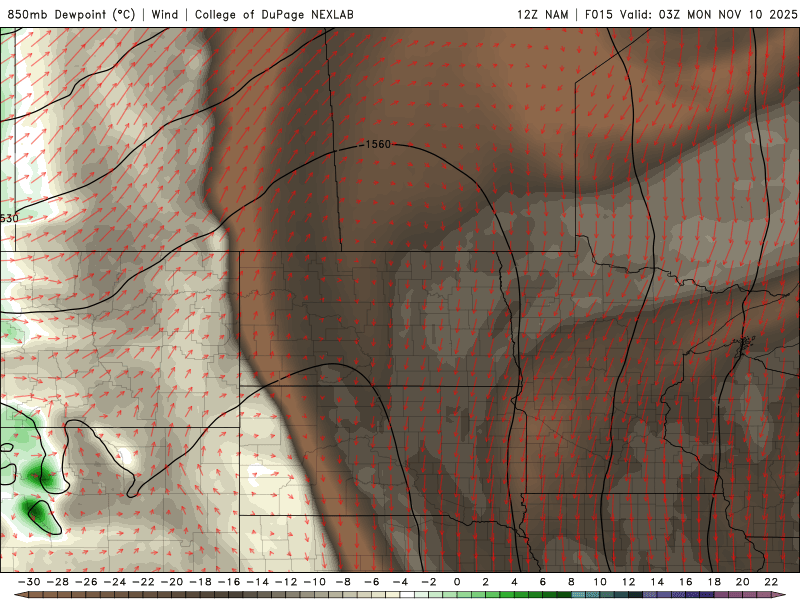This screenshot has height=600, width=800.
Task: Click the "22" legend value
Action: (x=771, y=582)
